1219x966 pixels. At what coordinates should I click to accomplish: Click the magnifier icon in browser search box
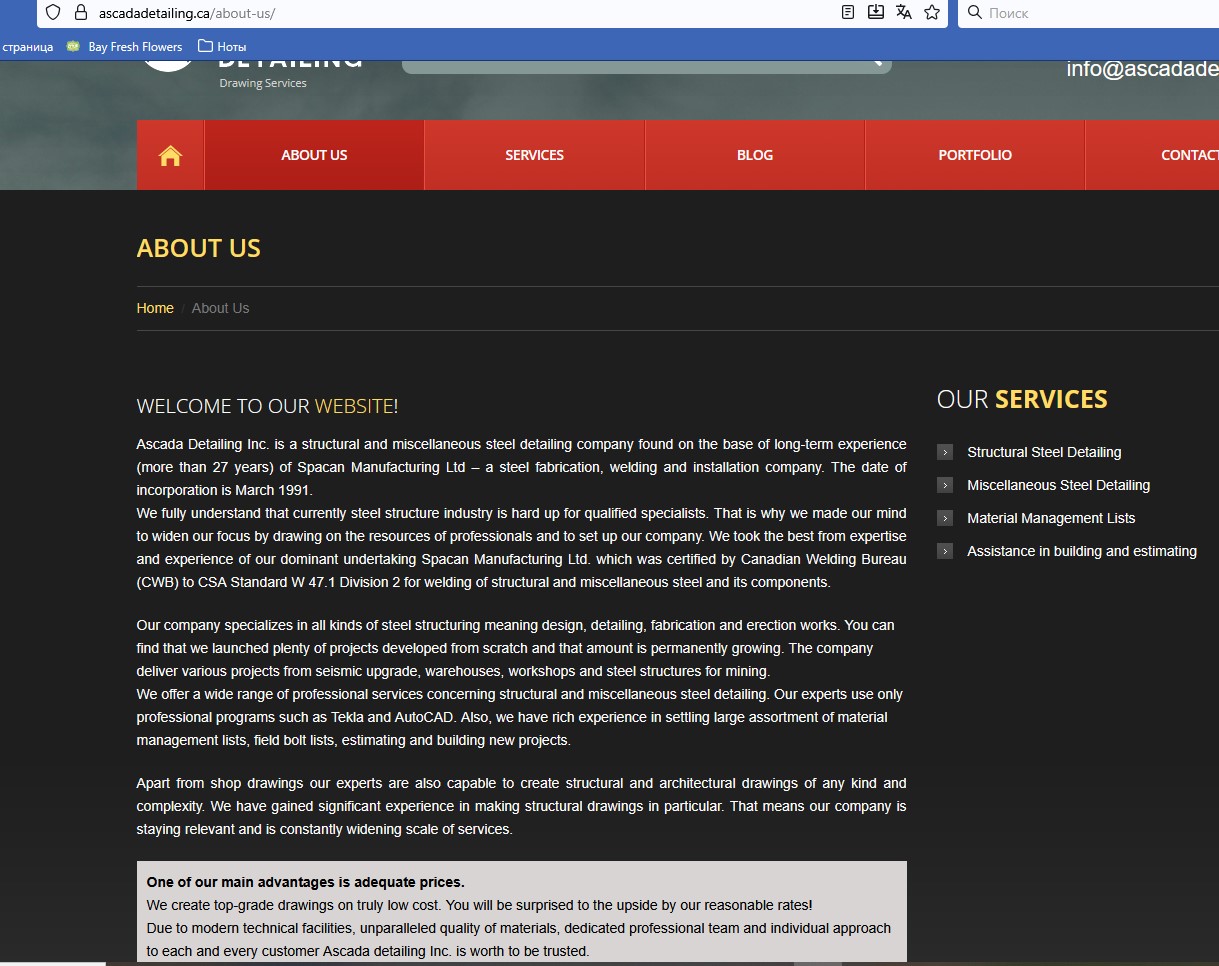[x=974, y=13]
